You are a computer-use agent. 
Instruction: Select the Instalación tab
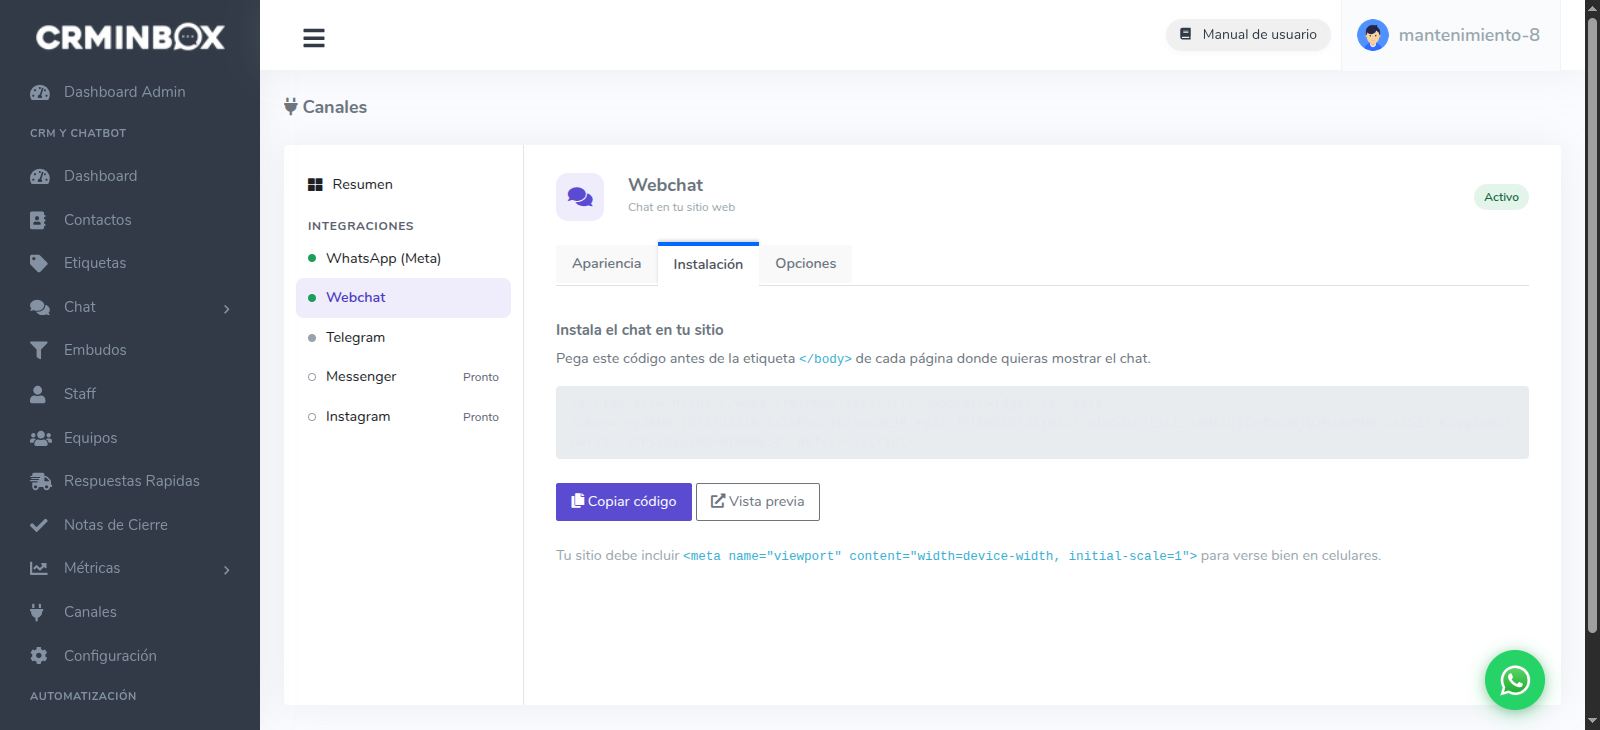pos(708,265)
